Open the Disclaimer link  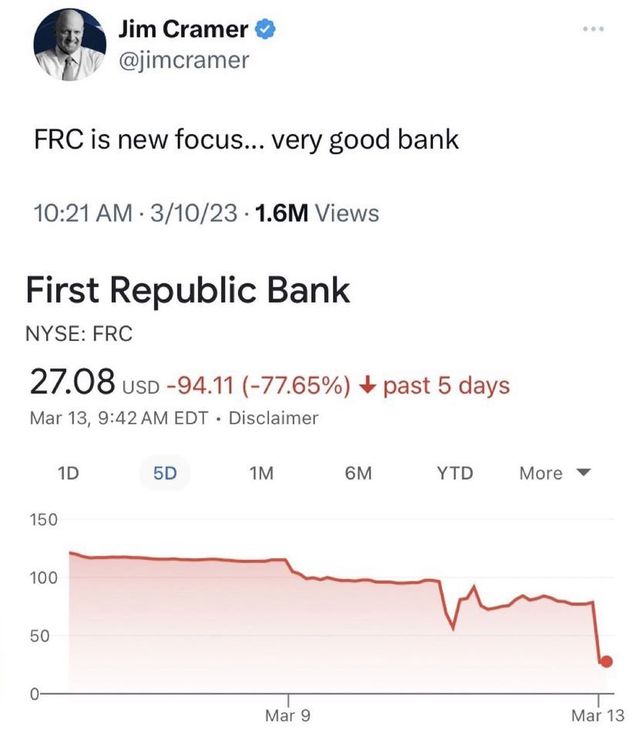click(x=273, y=418)
